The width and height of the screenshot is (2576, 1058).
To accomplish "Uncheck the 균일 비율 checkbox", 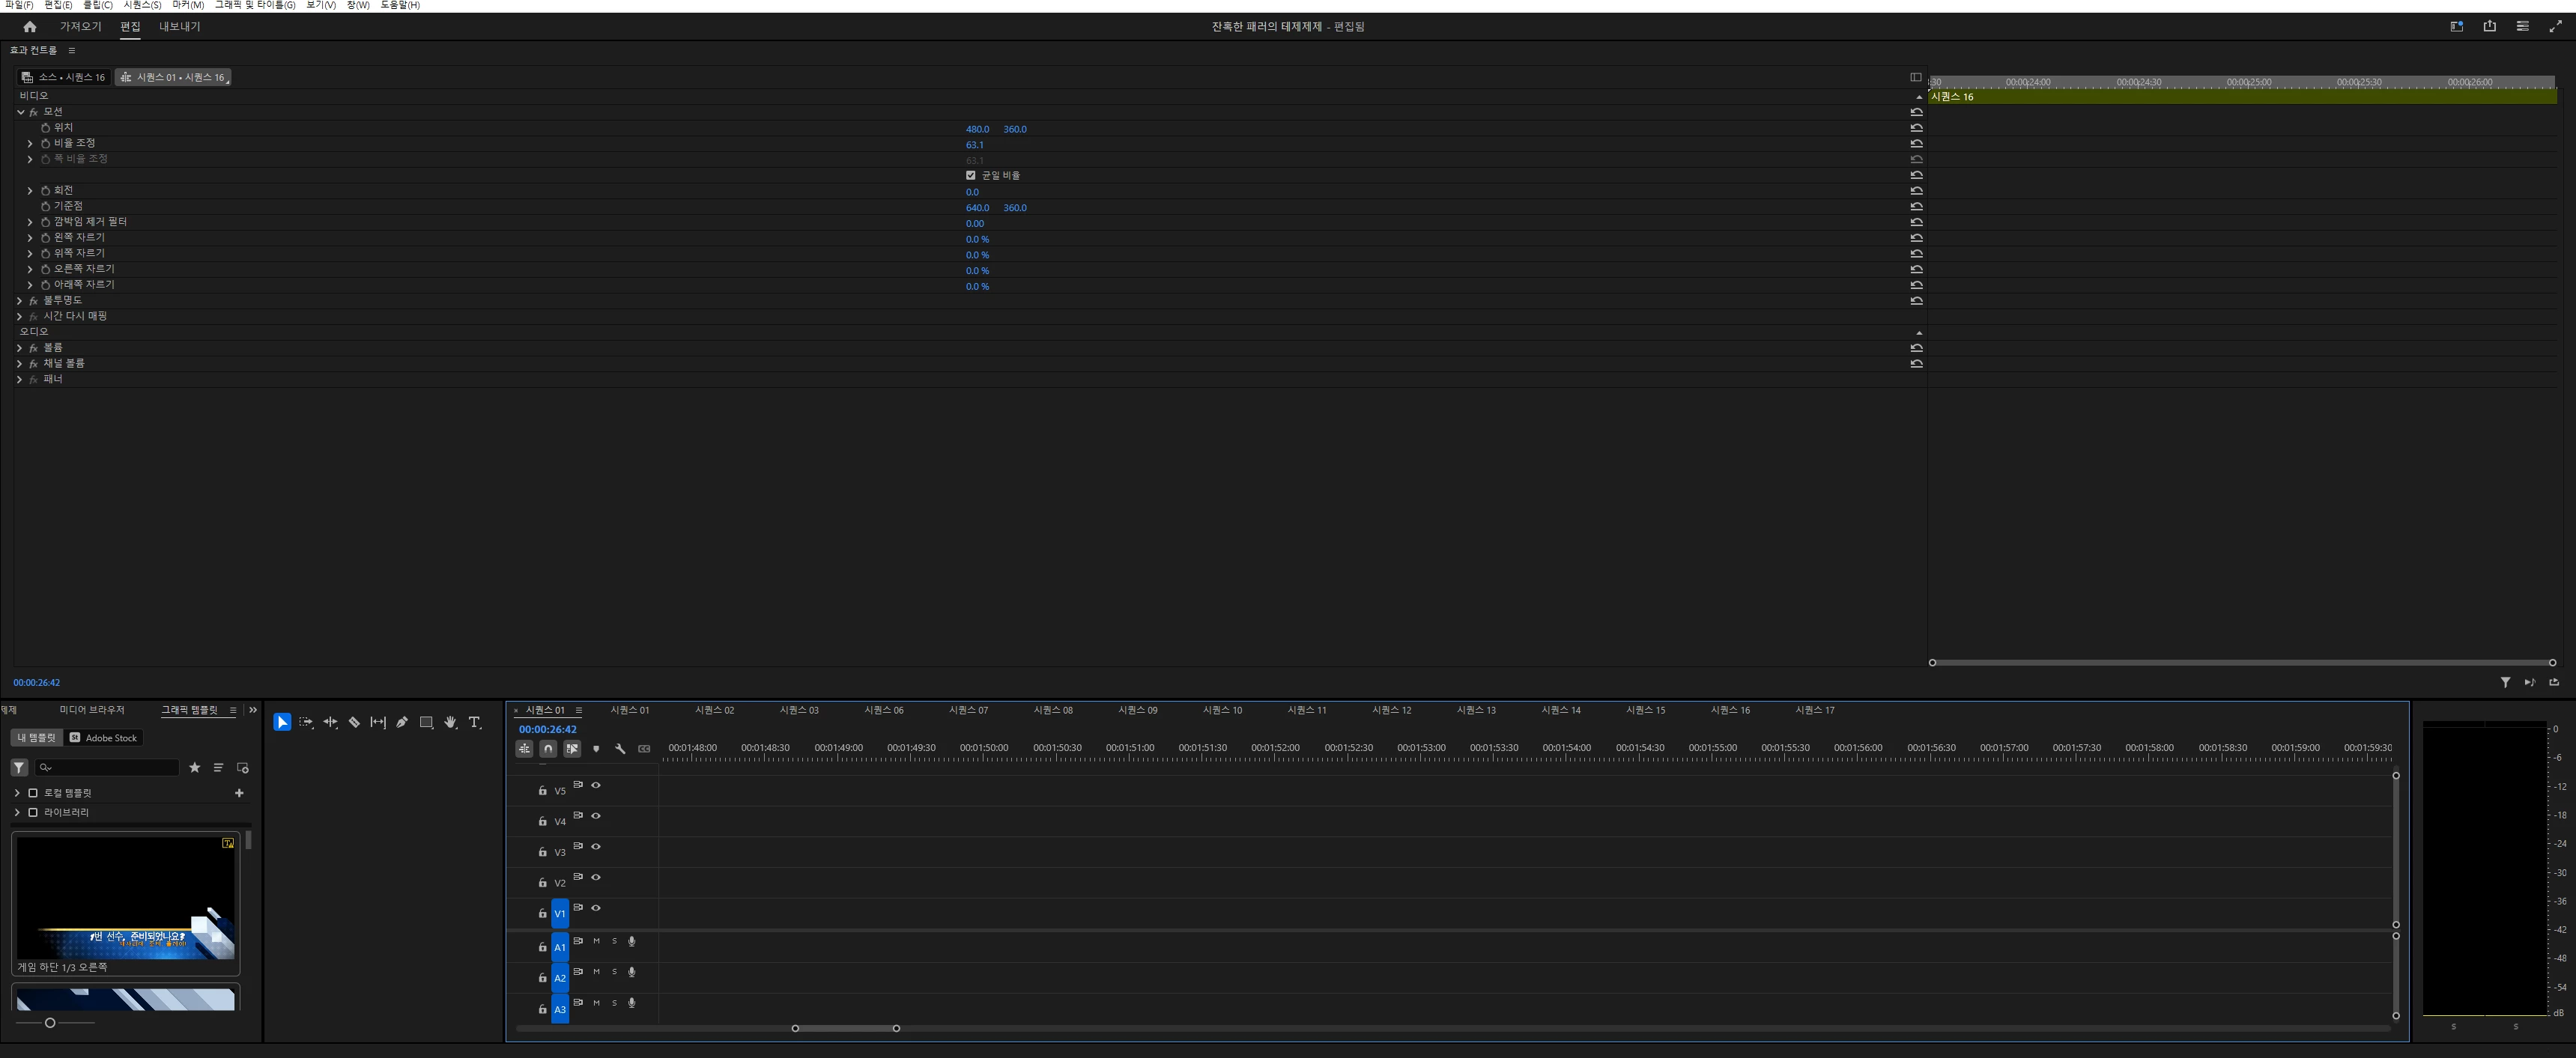I will click(970, 175).
